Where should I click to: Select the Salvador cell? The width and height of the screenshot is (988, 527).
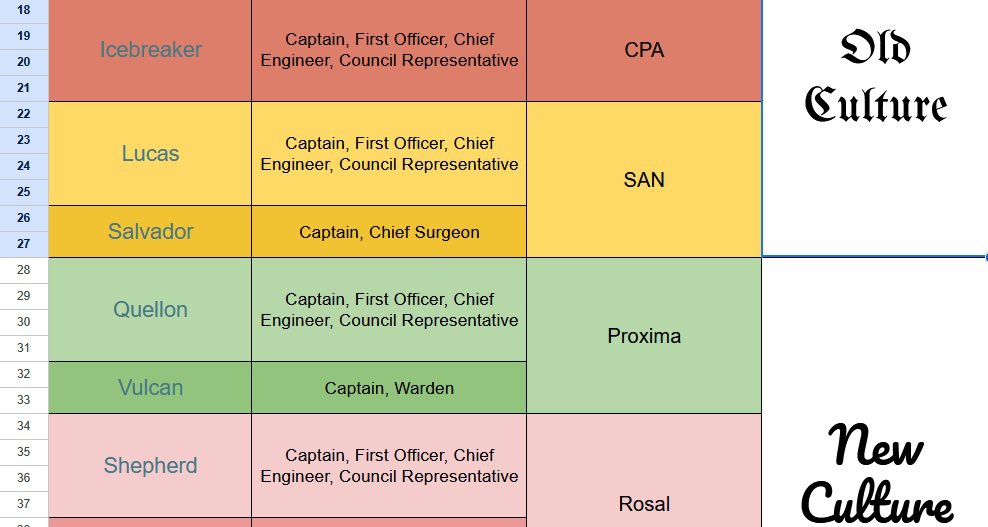pos(150,232)
